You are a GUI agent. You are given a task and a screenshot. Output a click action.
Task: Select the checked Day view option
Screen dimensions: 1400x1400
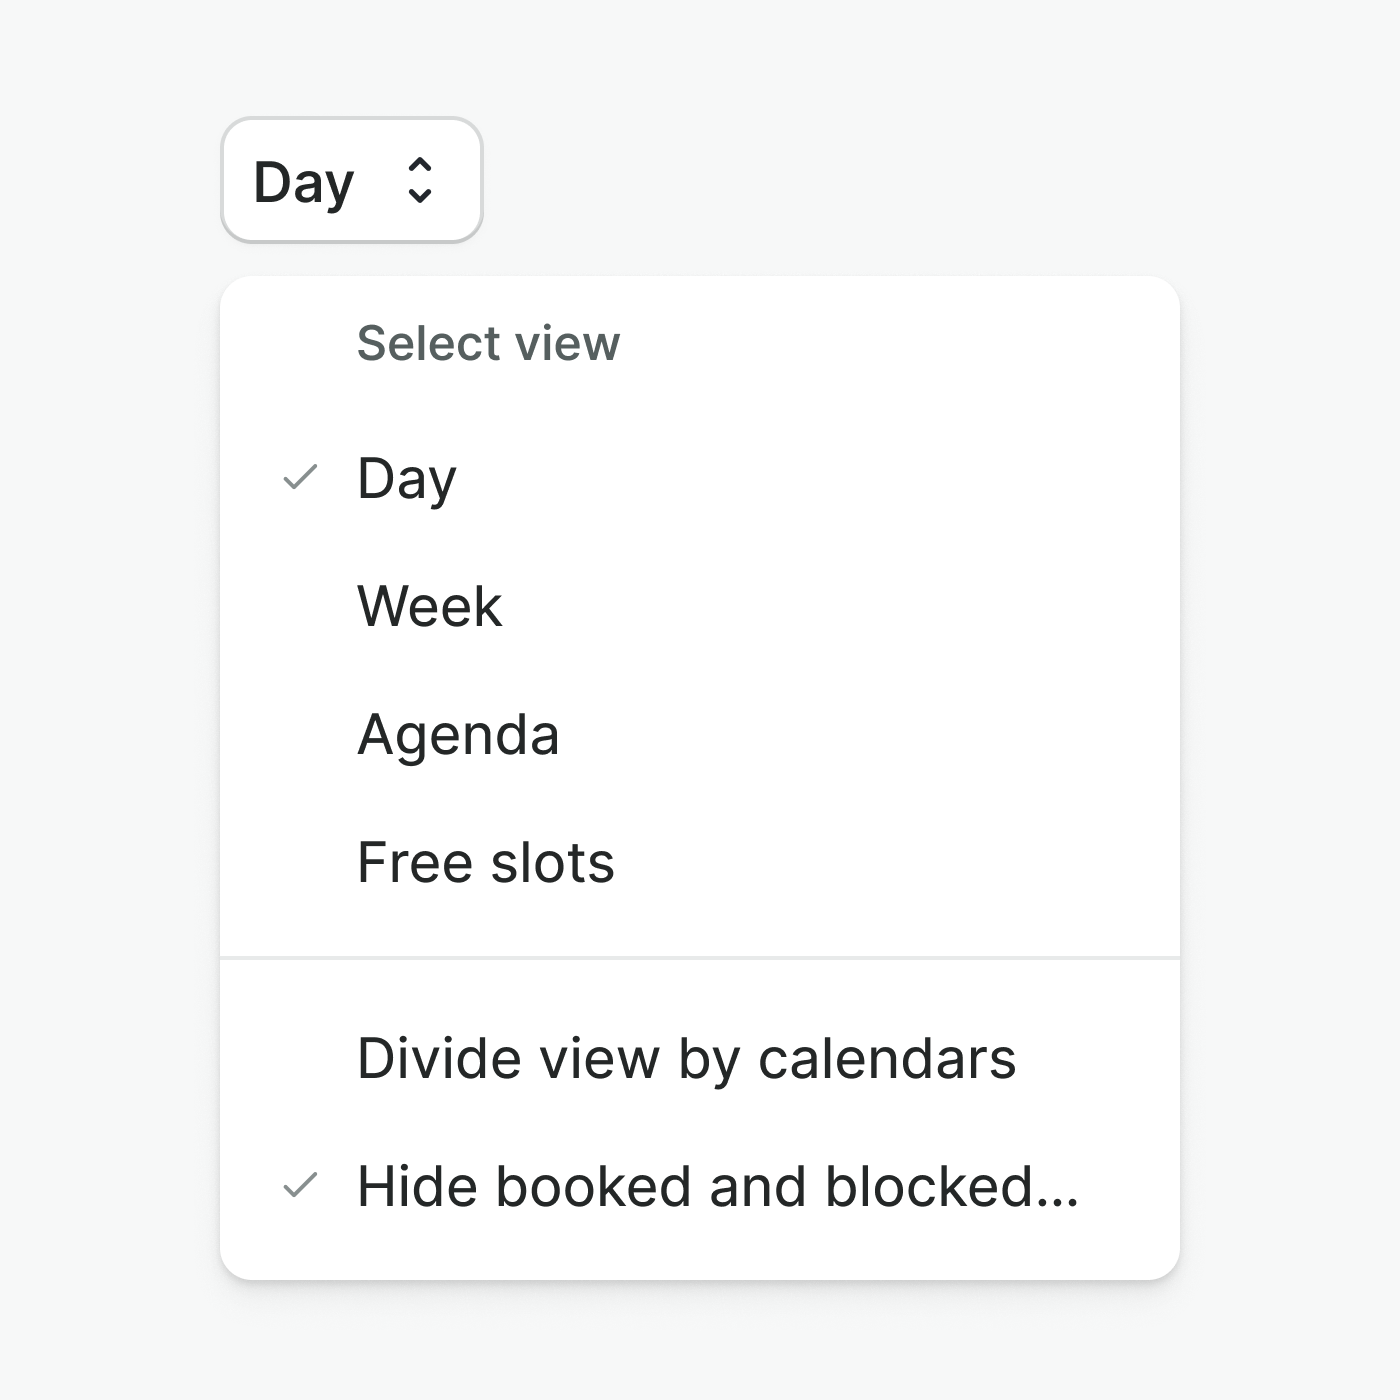pyautogui.click(x=407, y=478)
